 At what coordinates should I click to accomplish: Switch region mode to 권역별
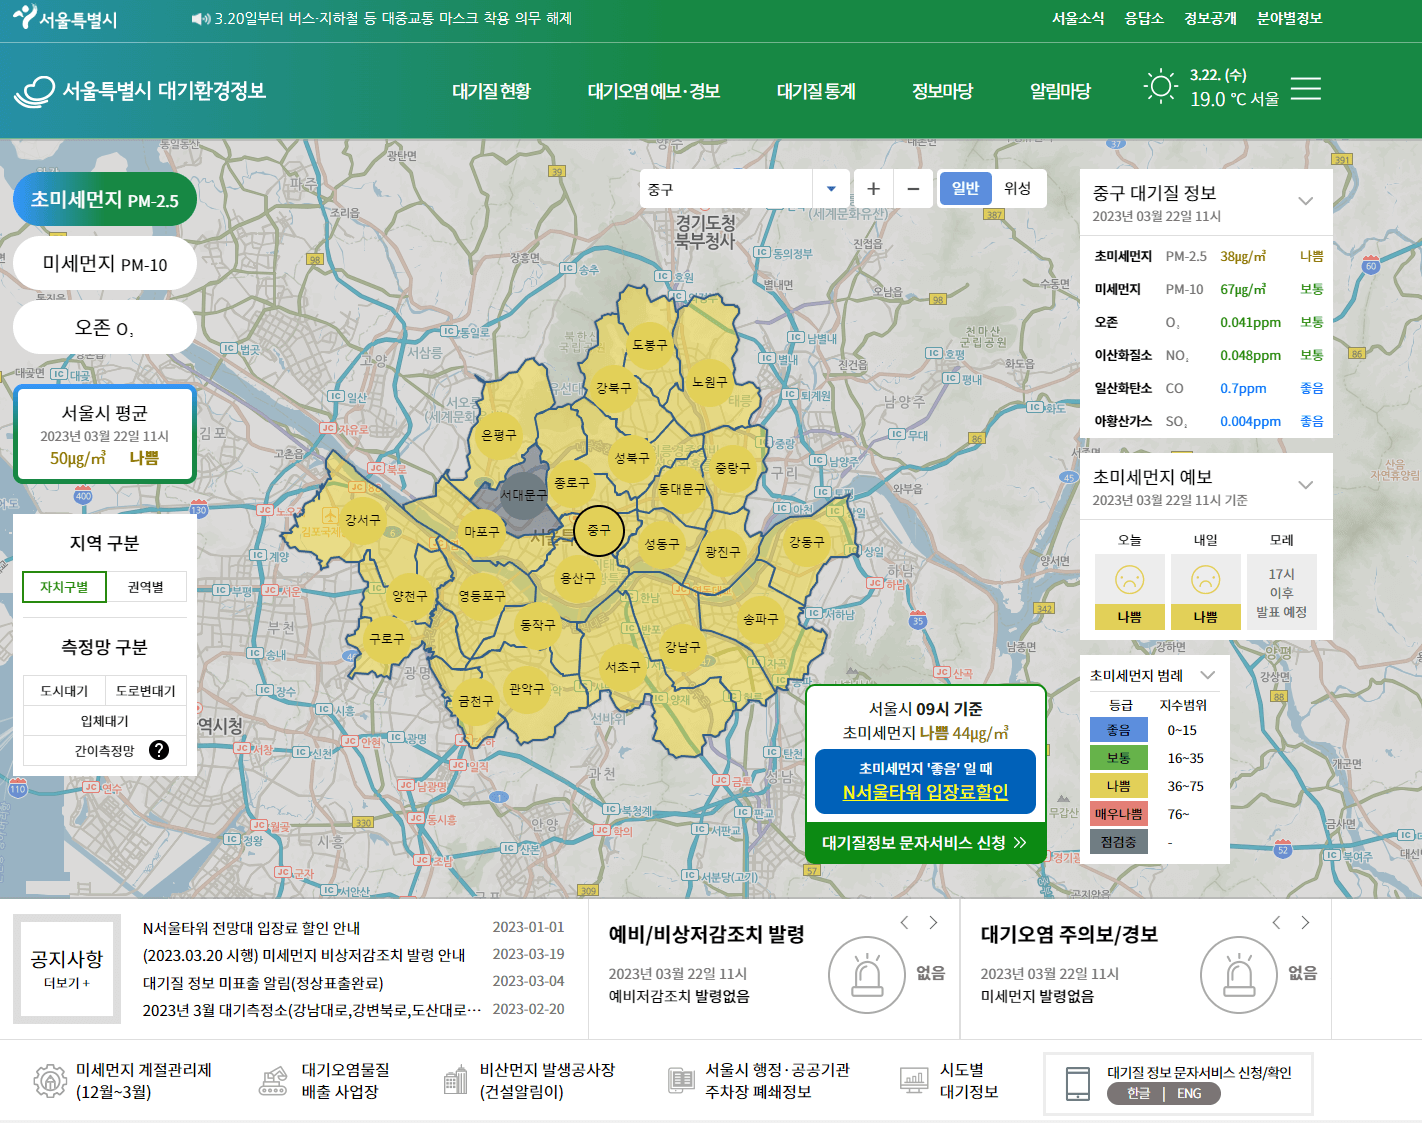tap(146, 587)
